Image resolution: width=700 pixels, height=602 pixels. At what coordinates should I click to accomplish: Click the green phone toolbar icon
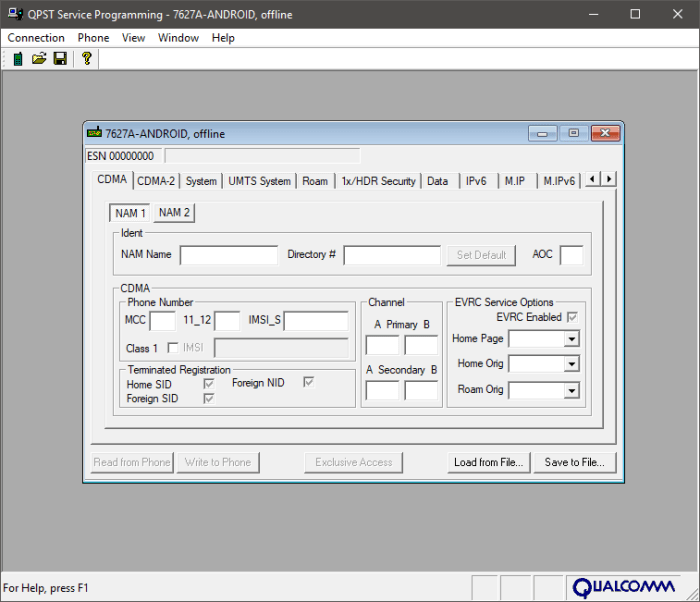[x=18, y=59]
